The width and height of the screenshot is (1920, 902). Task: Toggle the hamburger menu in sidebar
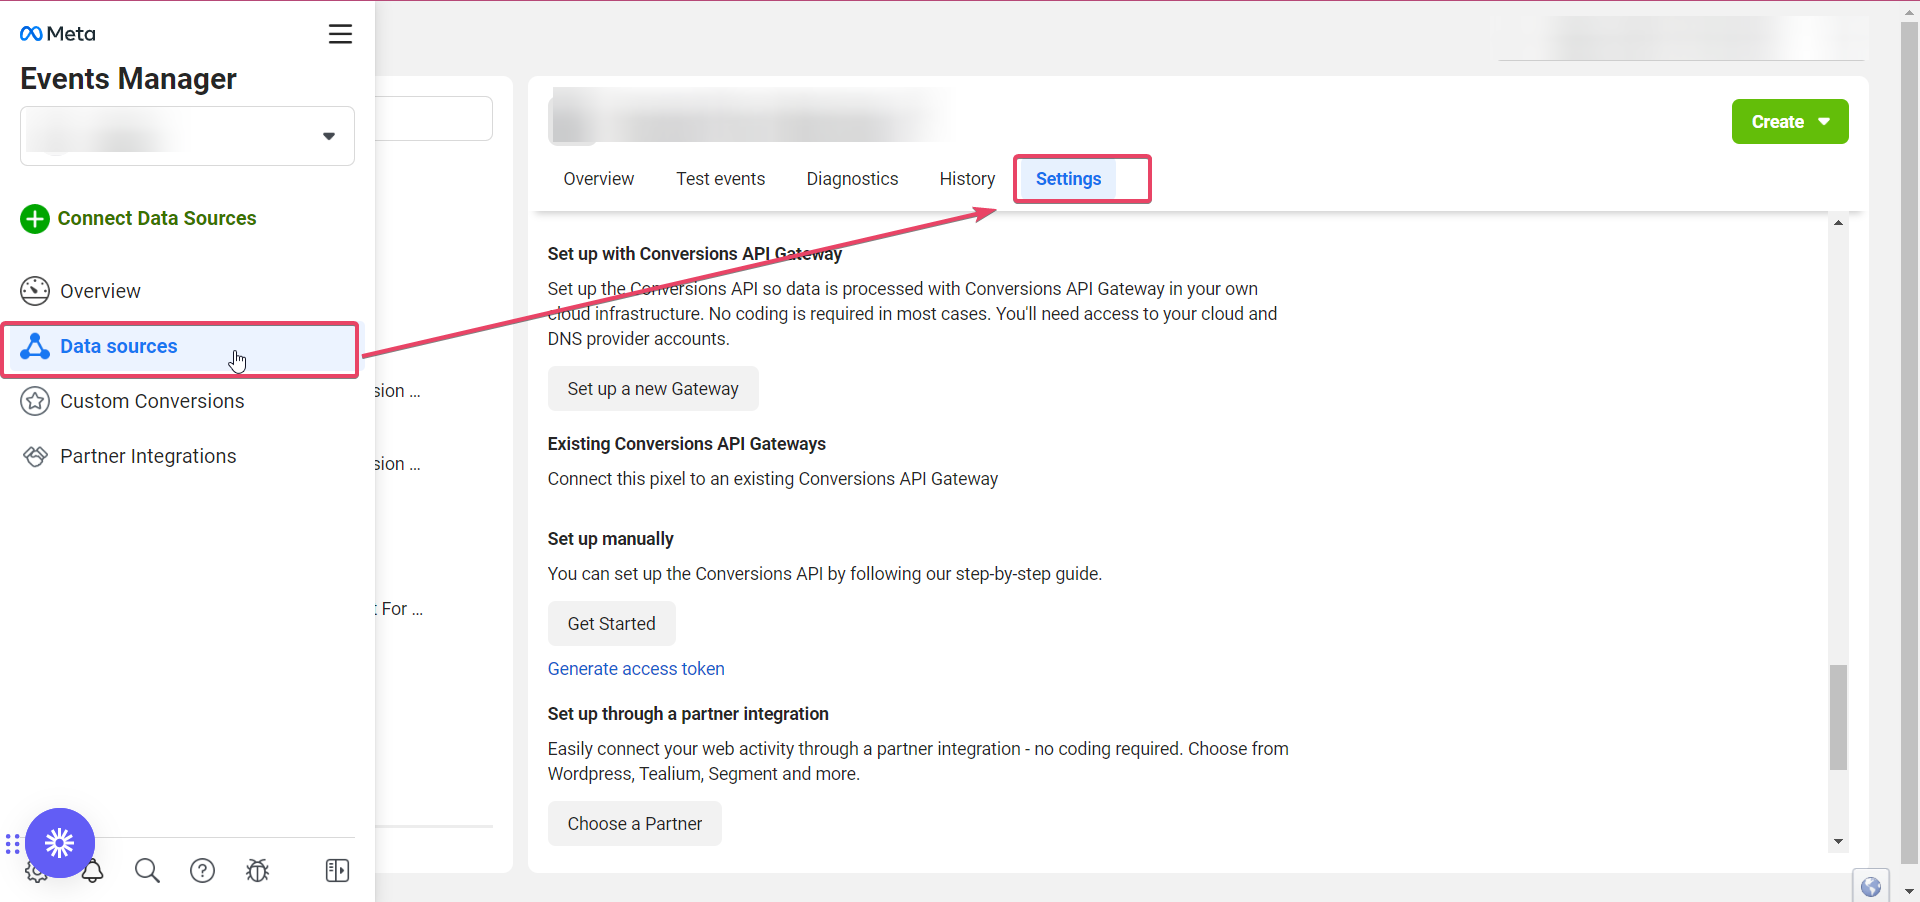tap(340, 34)
